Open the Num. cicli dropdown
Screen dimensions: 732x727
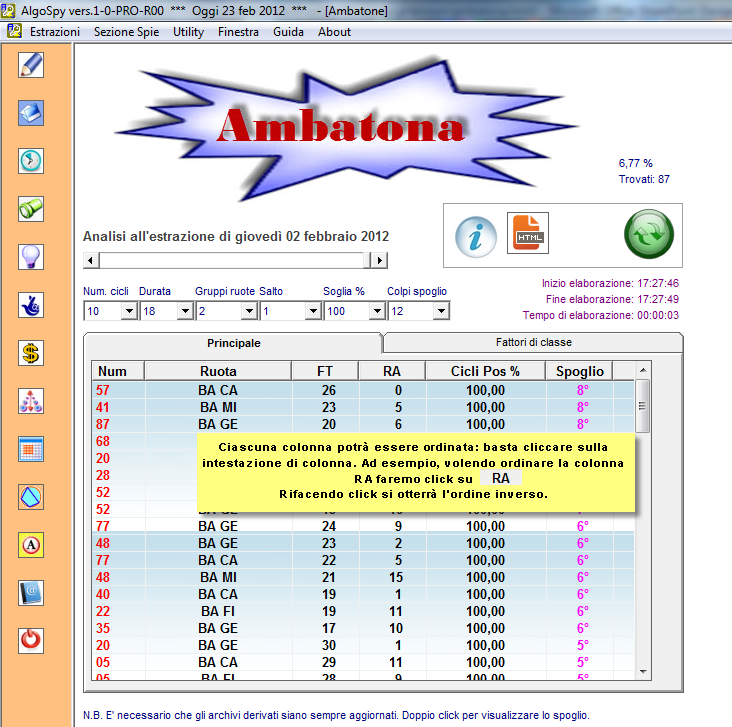129,311
